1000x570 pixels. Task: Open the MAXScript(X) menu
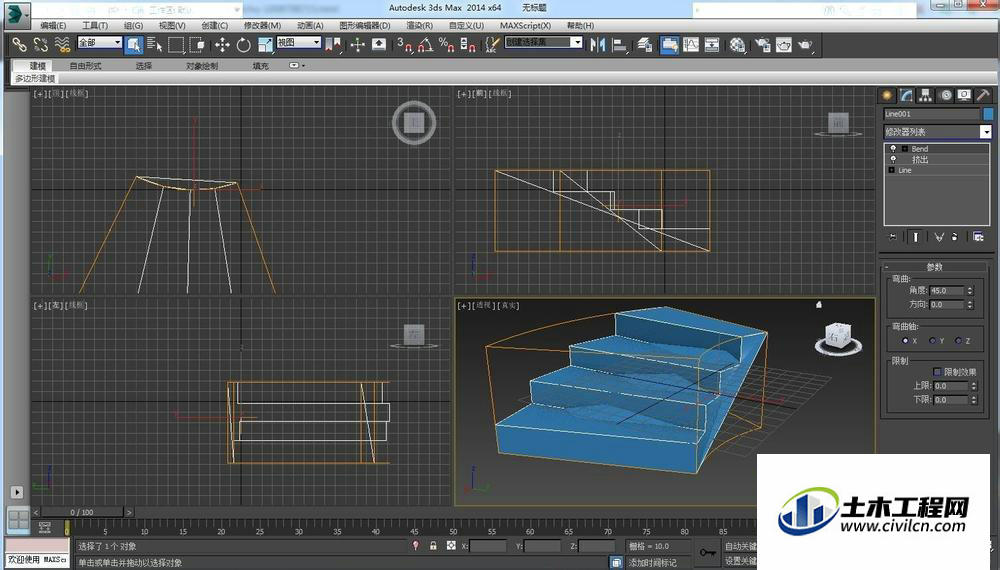tap(525, 26)
